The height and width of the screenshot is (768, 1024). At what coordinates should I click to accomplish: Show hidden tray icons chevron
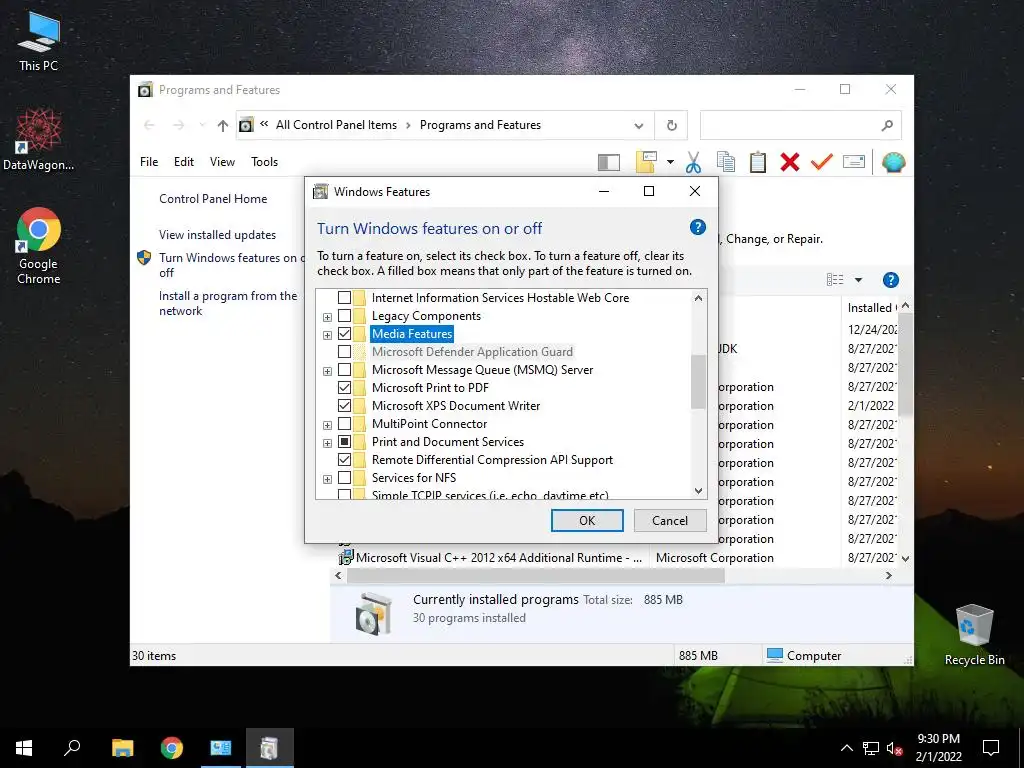[846, 748]
